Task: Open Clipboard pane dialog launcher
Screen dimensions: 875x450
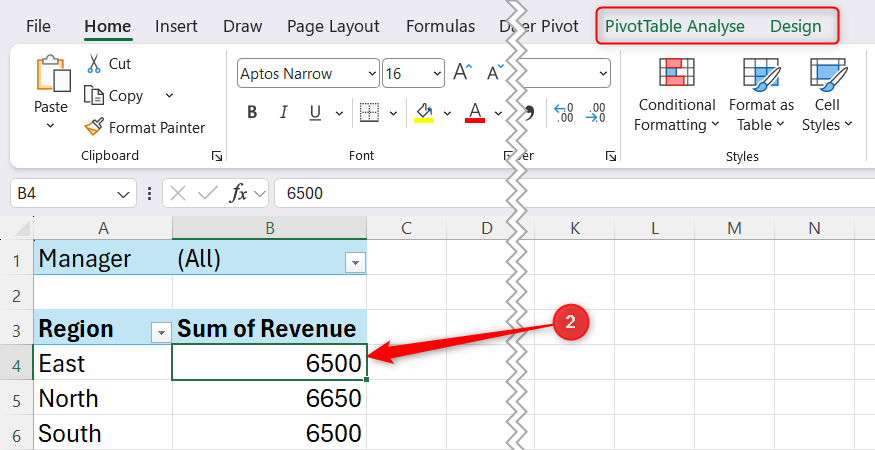Action: point(217,157)
